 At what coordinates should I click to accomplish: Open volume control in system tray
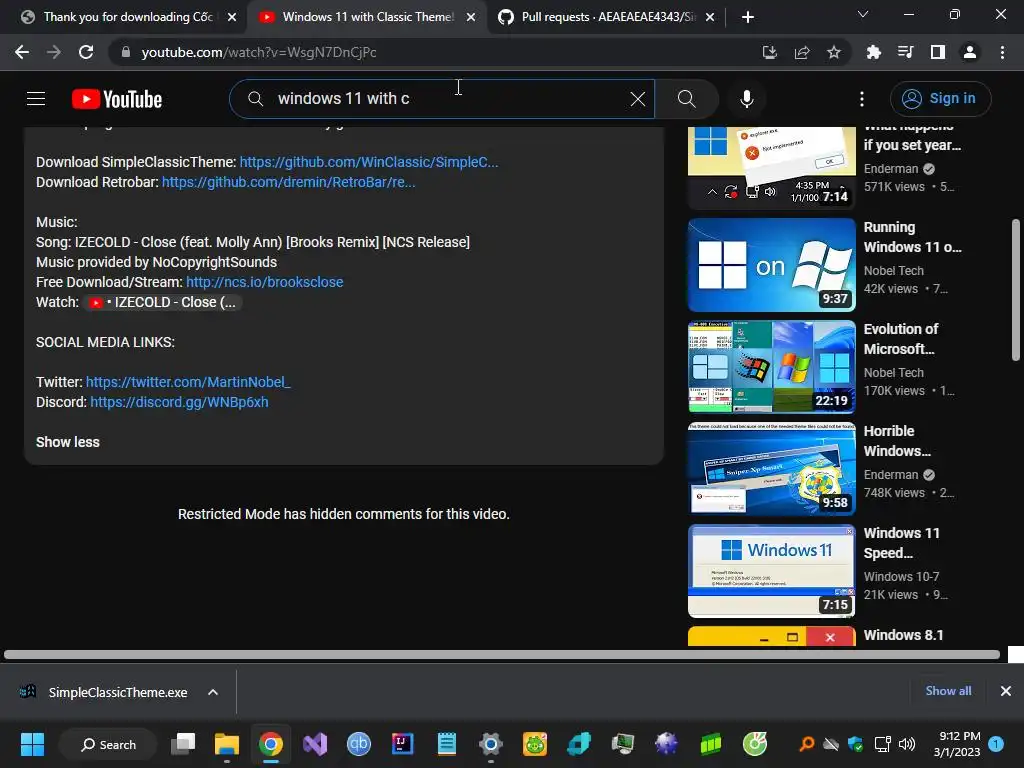pos(906,744)
